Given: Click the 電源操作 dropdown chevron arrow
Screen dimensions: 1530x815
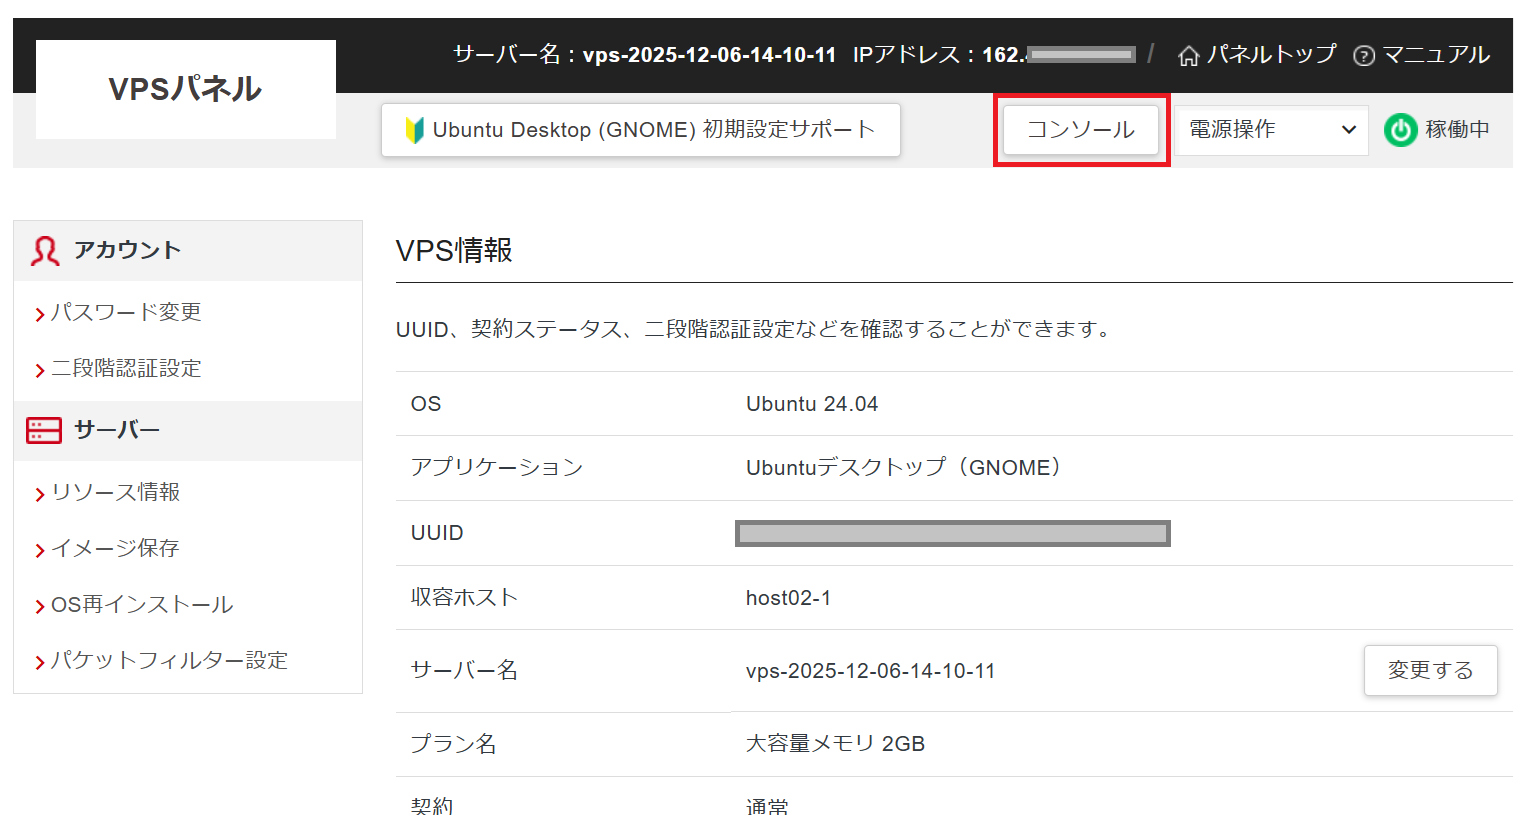Looking at the screenshot, I should click(1348, 130).
